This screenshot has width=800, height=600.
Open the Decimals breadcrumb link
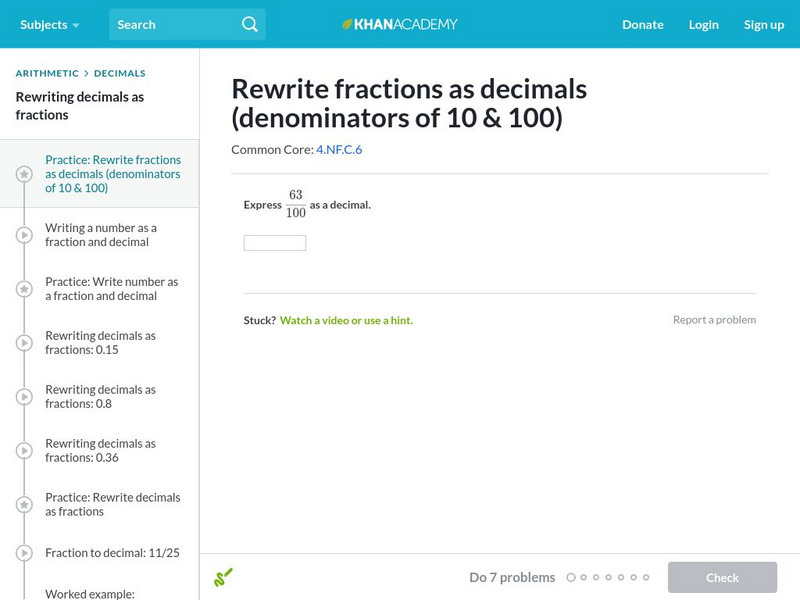[120, 73]
